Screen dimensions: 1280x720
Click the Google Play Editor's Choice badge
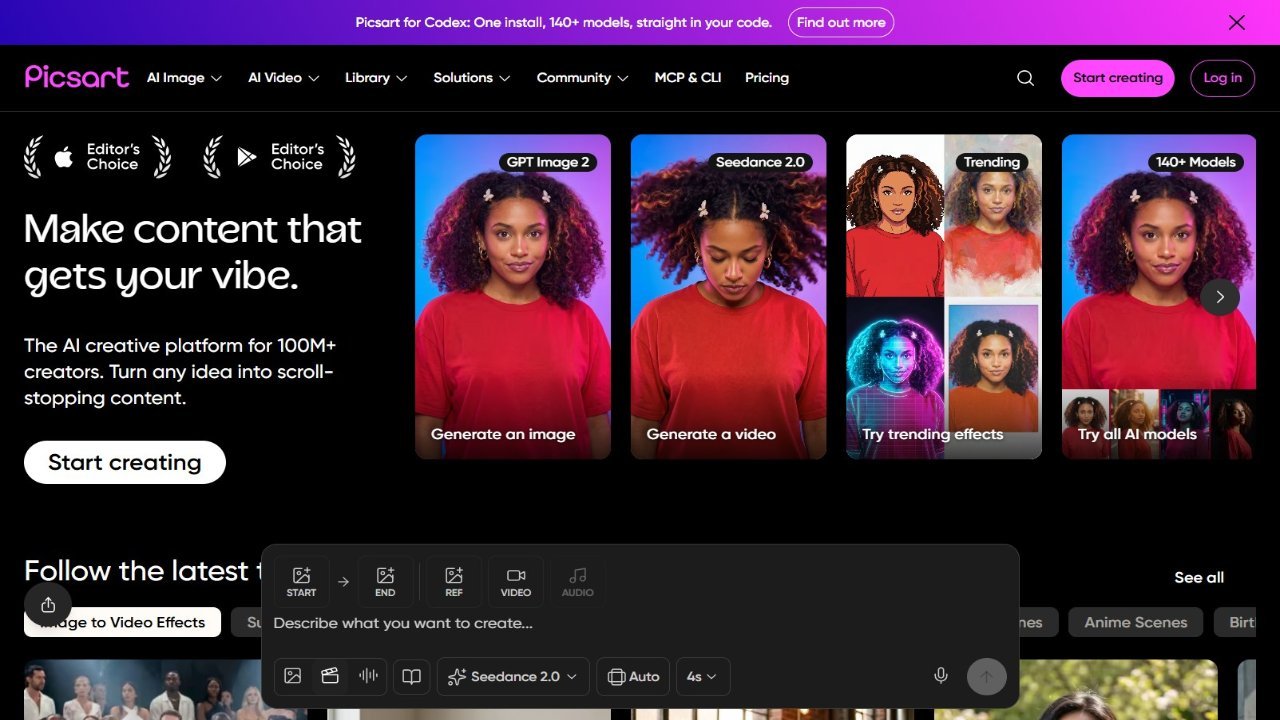(x=279, y=157)
